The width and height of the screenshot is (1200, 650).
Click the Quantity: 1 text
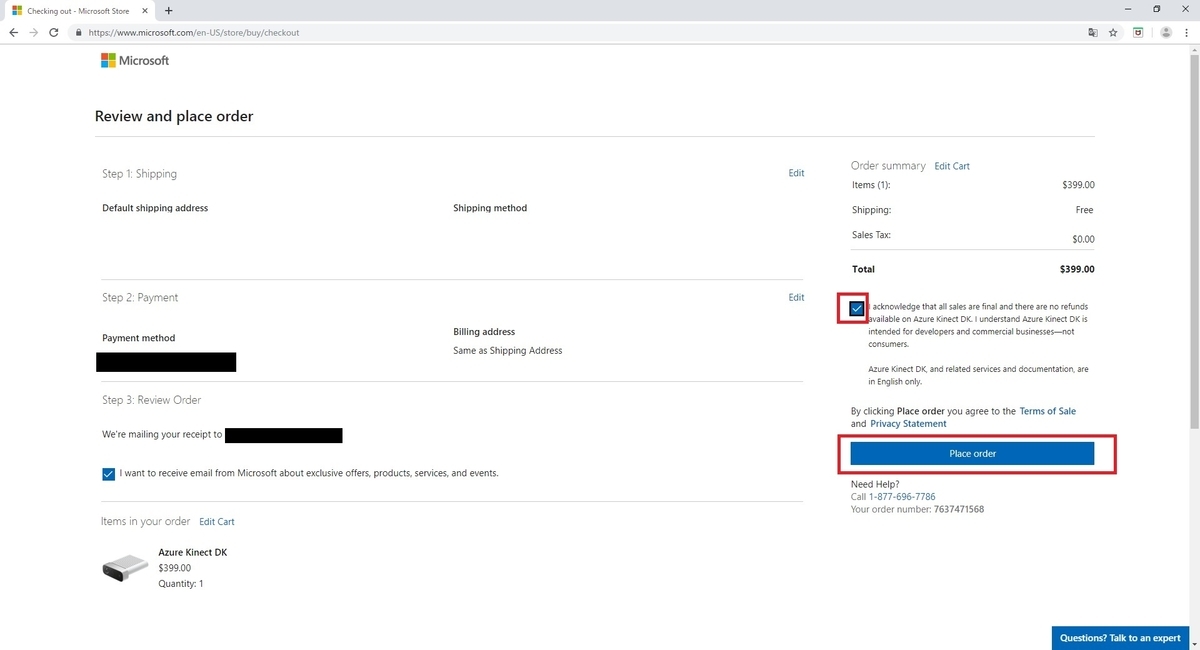pyautogui.click(x=181, y=584)
